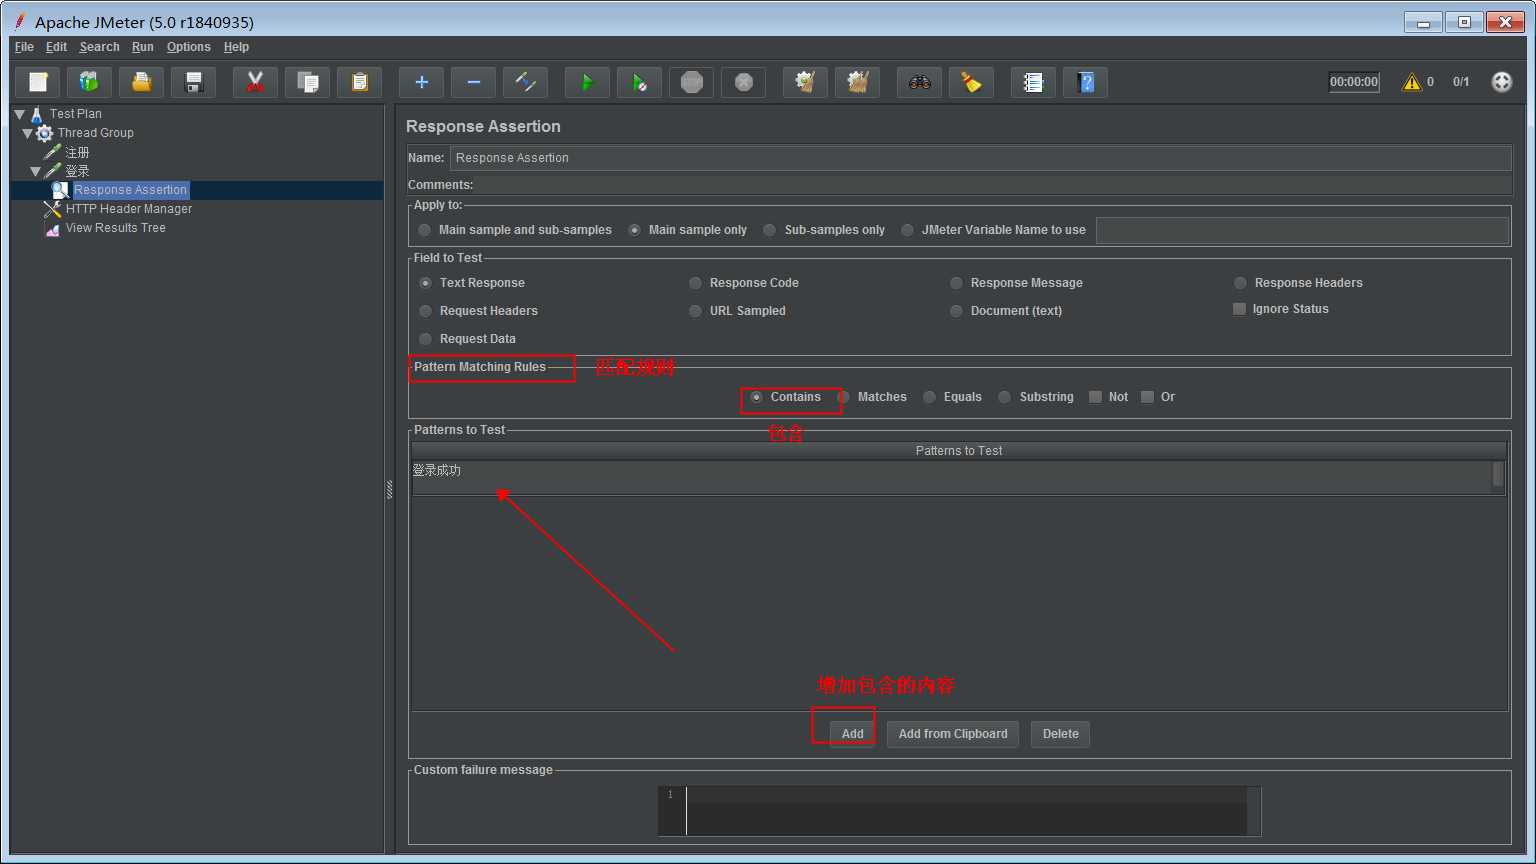Click the Toggle enable/disable icon
The image size is (1536, 864).
click(525, 82)
